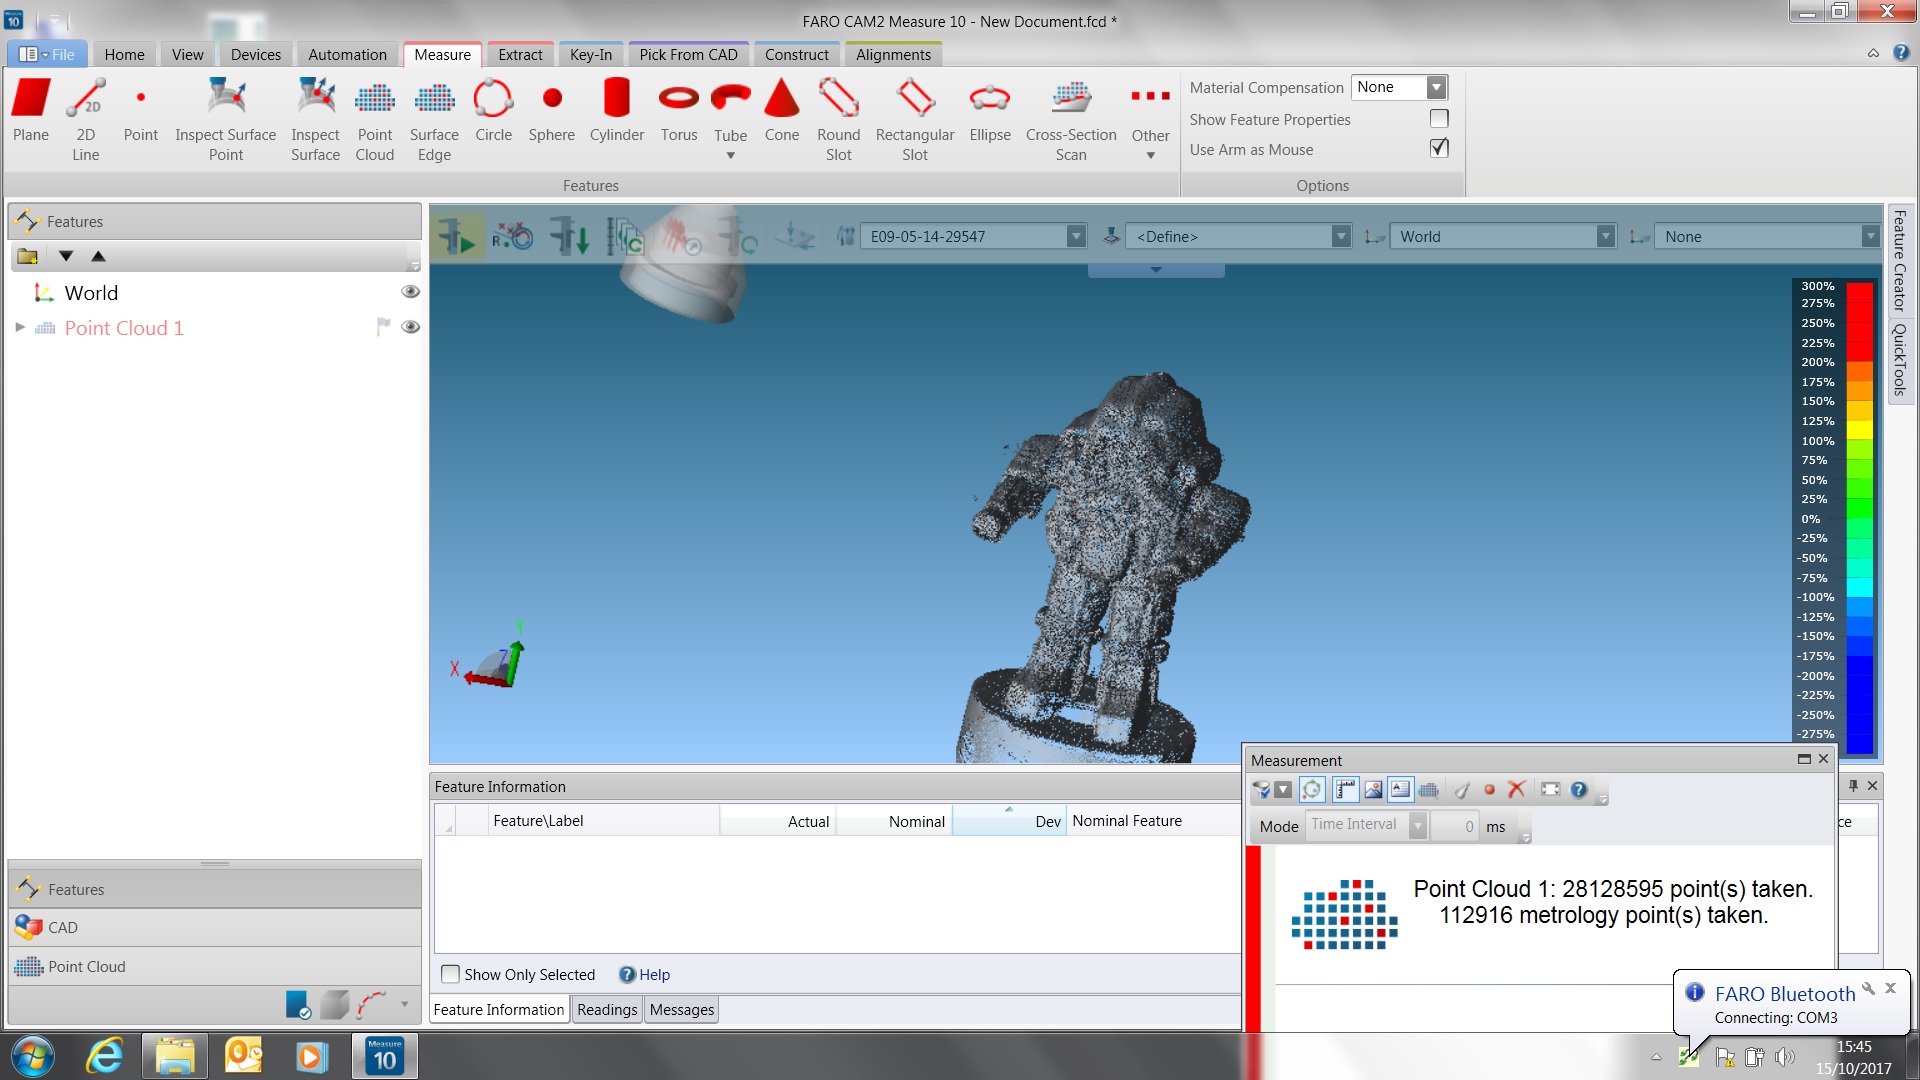Open the World coordinate system dropdown

tap(1605, 237)
